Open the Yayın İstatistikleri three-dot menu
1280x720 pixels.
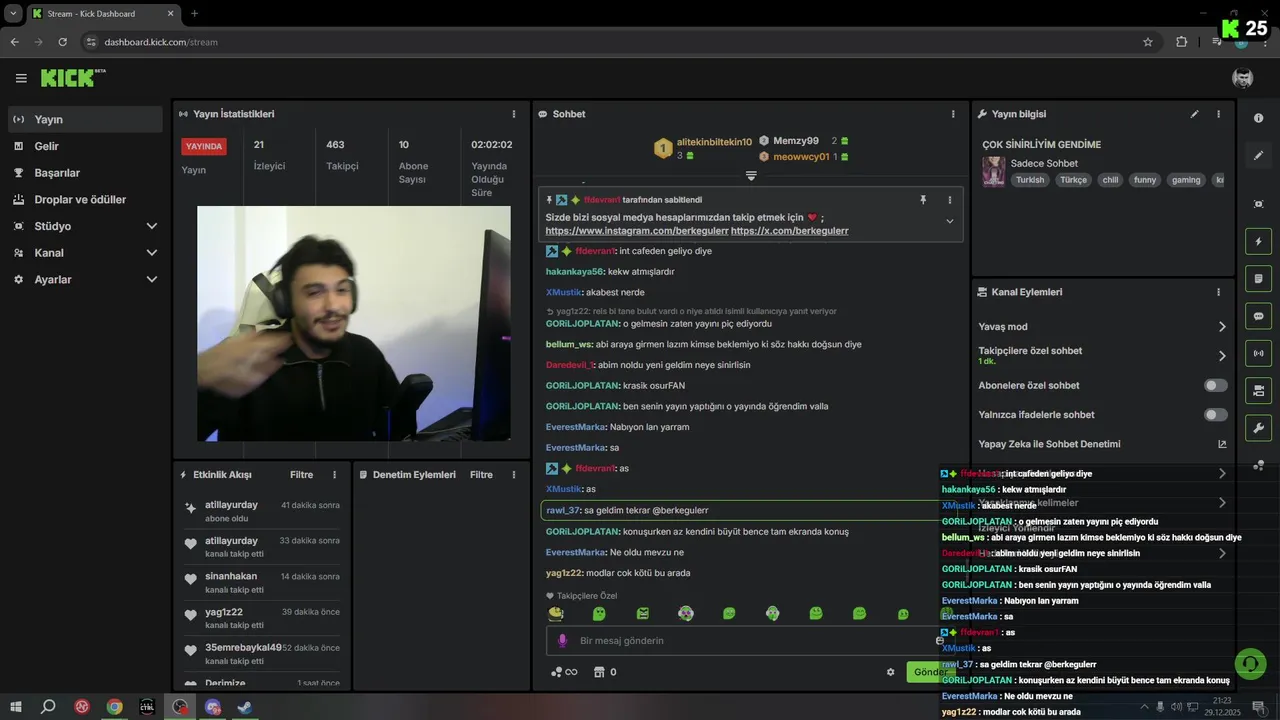pos(514,114)
